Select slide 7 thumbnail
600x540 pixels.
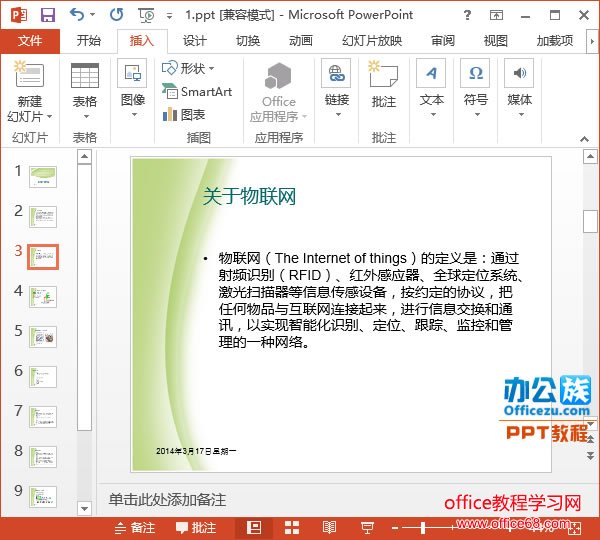(x=43, y=417)
